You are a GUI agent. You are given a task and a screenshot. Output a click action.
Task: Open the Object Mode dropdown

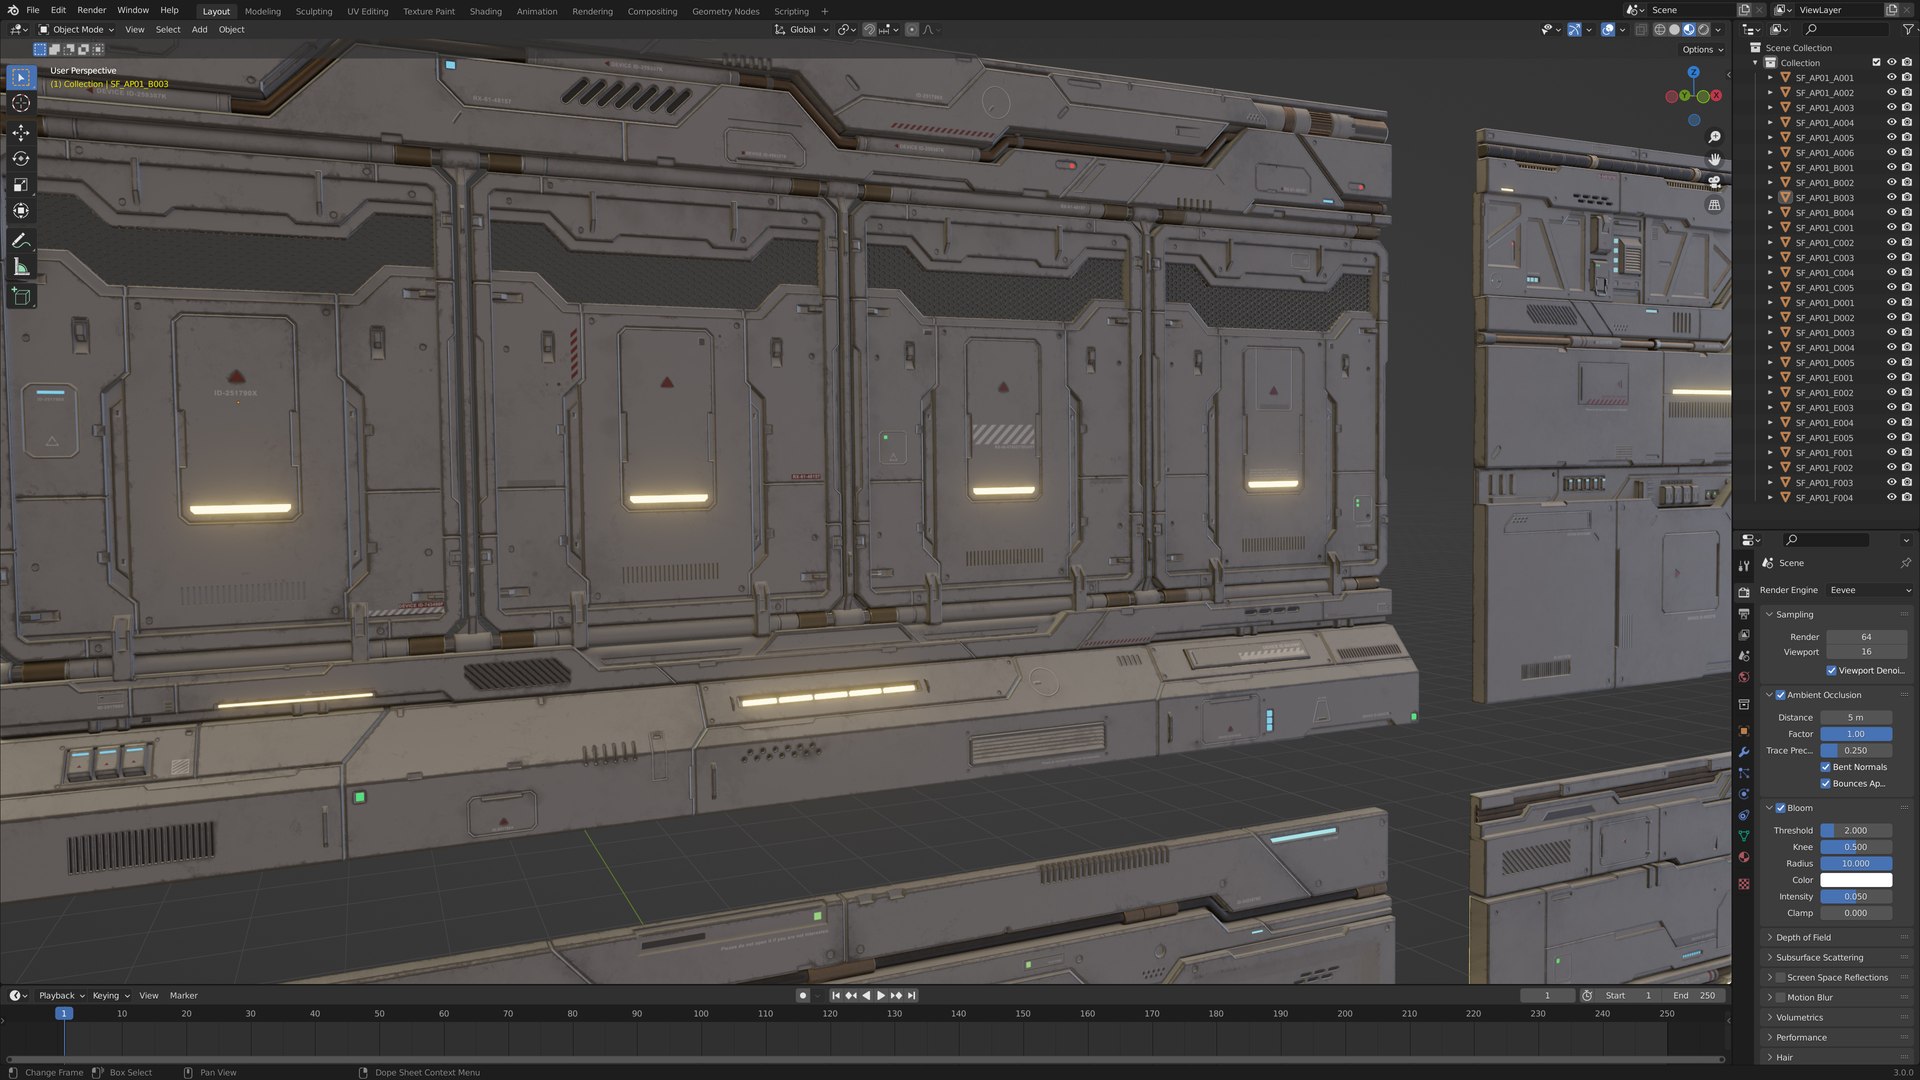76,30
